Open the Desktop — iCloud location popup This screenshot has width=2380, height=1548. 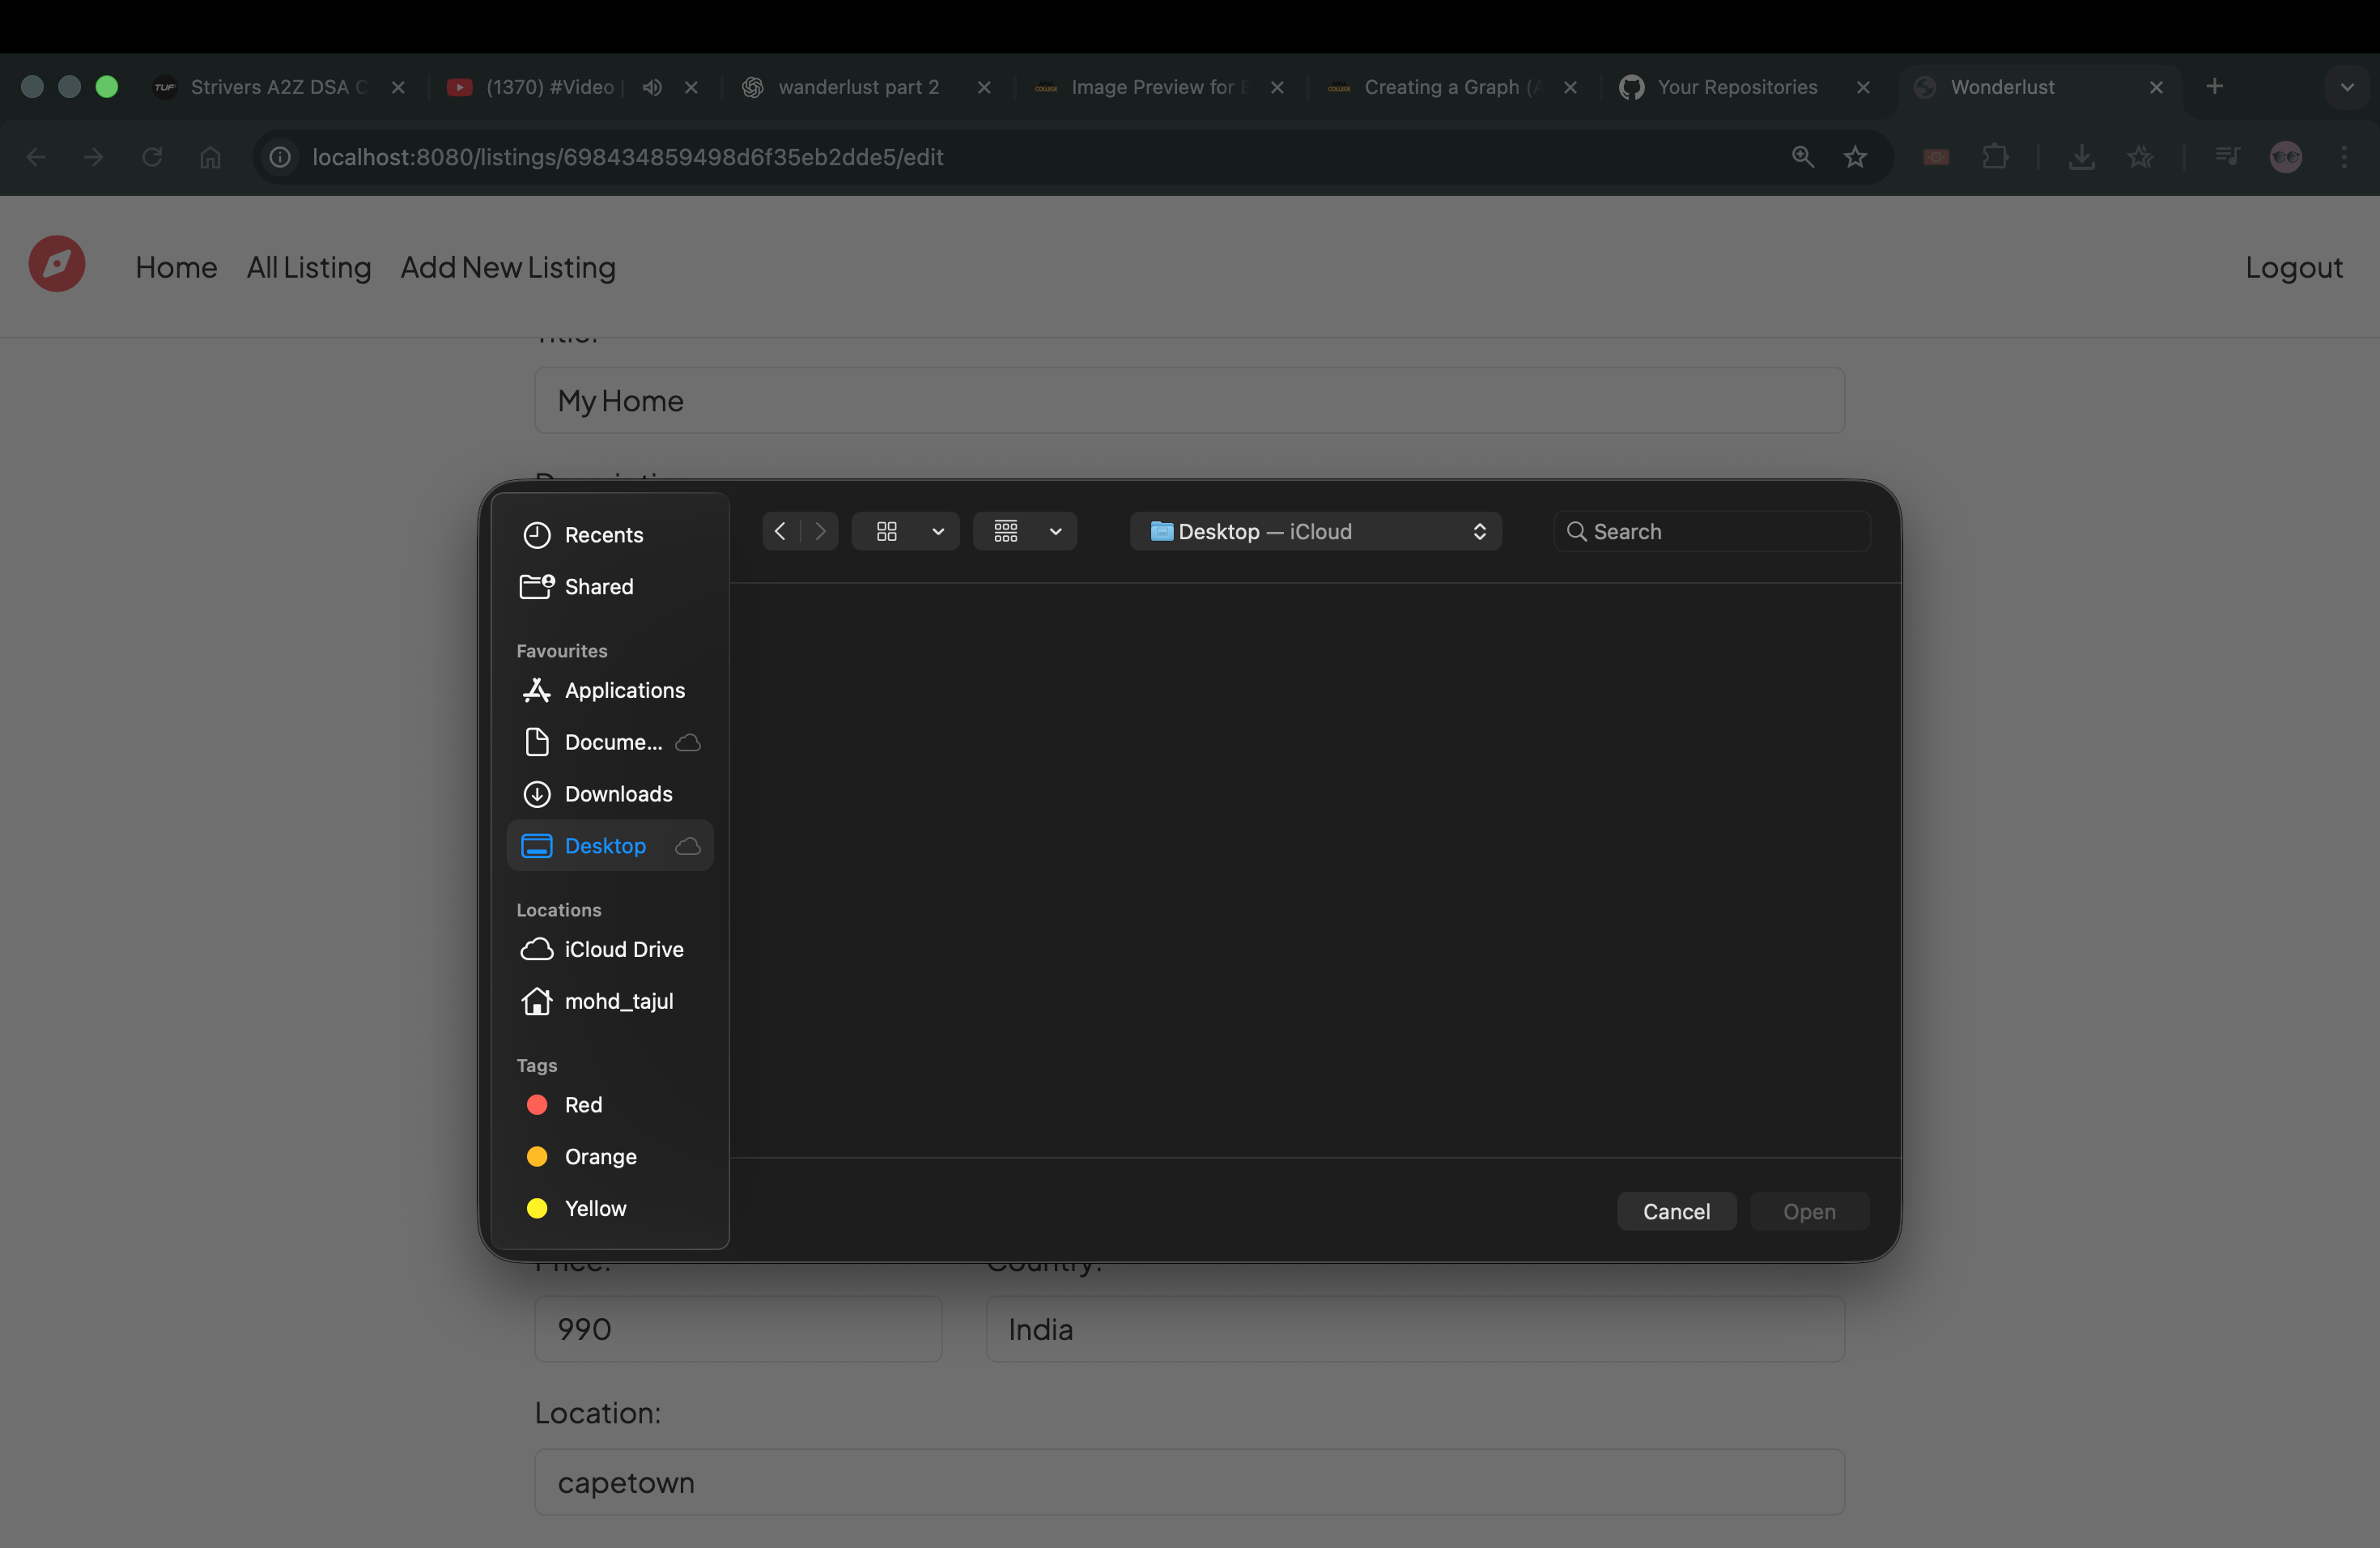(1316, 531)
